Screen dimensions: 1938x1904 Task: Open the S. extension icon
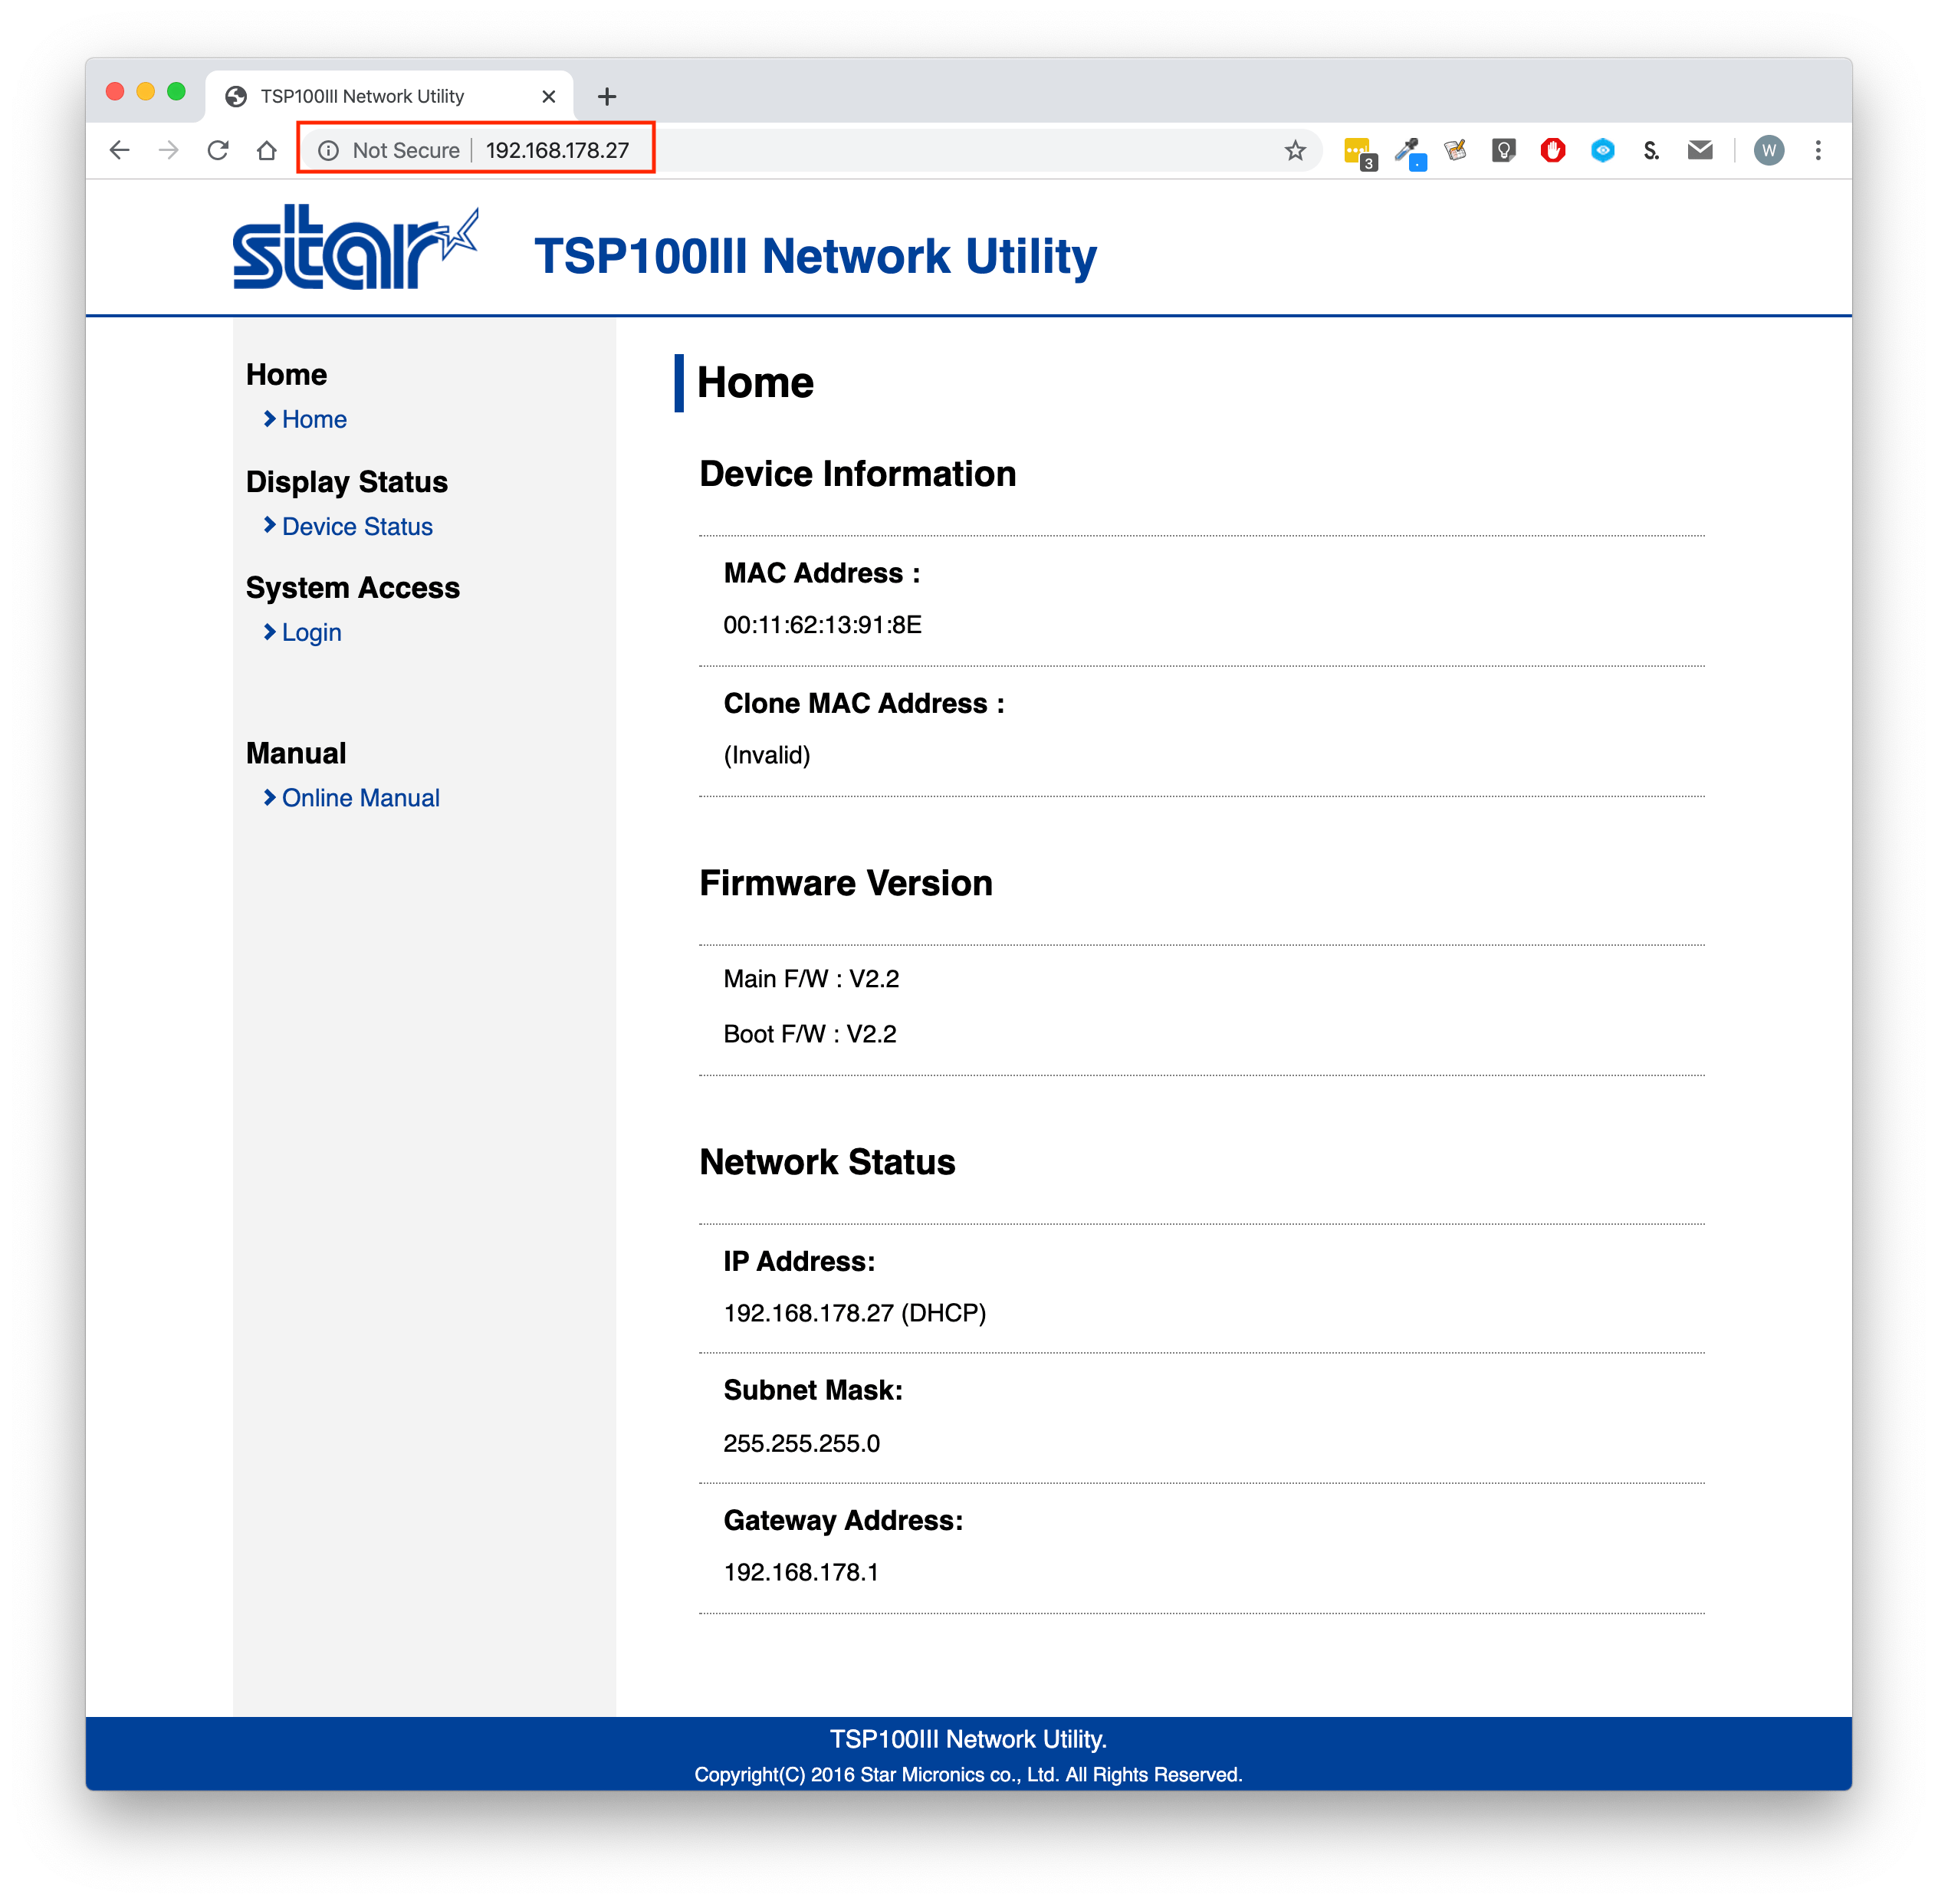point(1651,150)
